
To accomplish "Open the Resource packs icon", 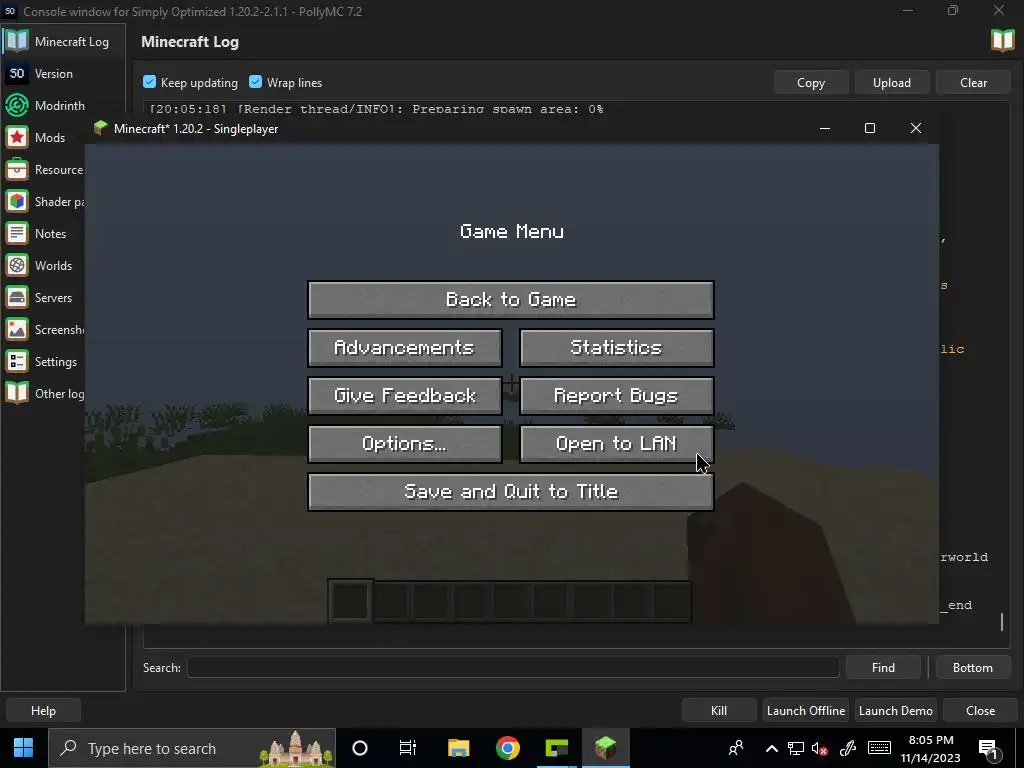I will pos(17,169).
